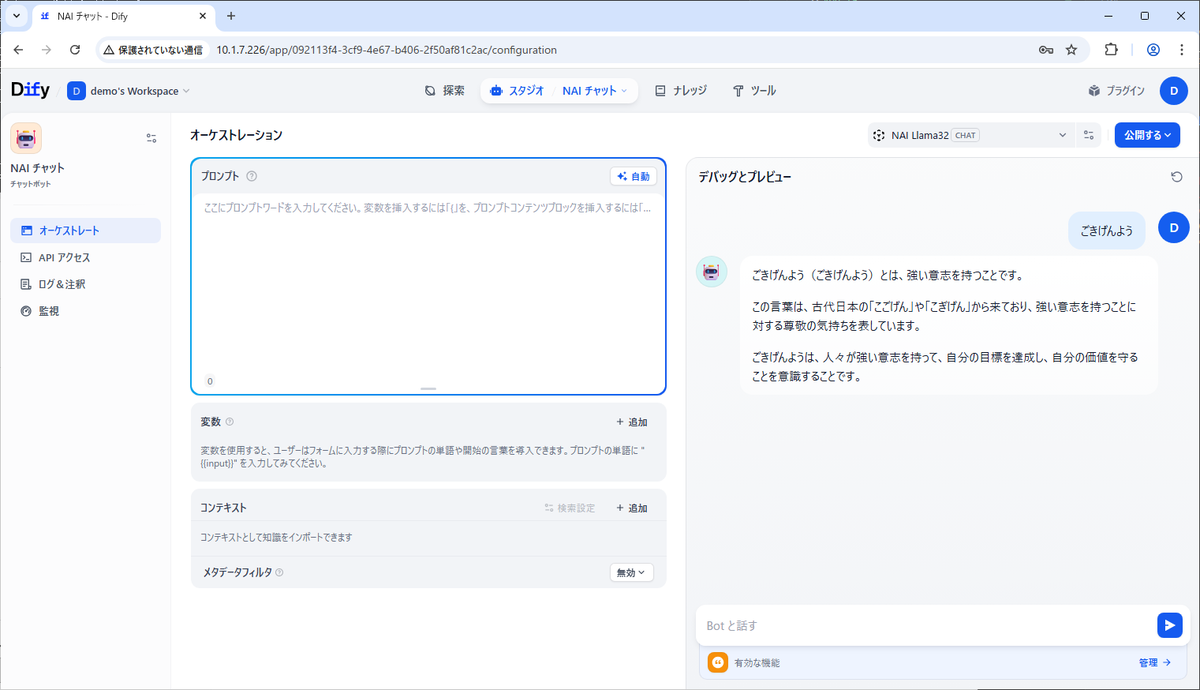Open 管理 manage features link
Screen dimensions: 1200x690
[x=1154, y=663]
